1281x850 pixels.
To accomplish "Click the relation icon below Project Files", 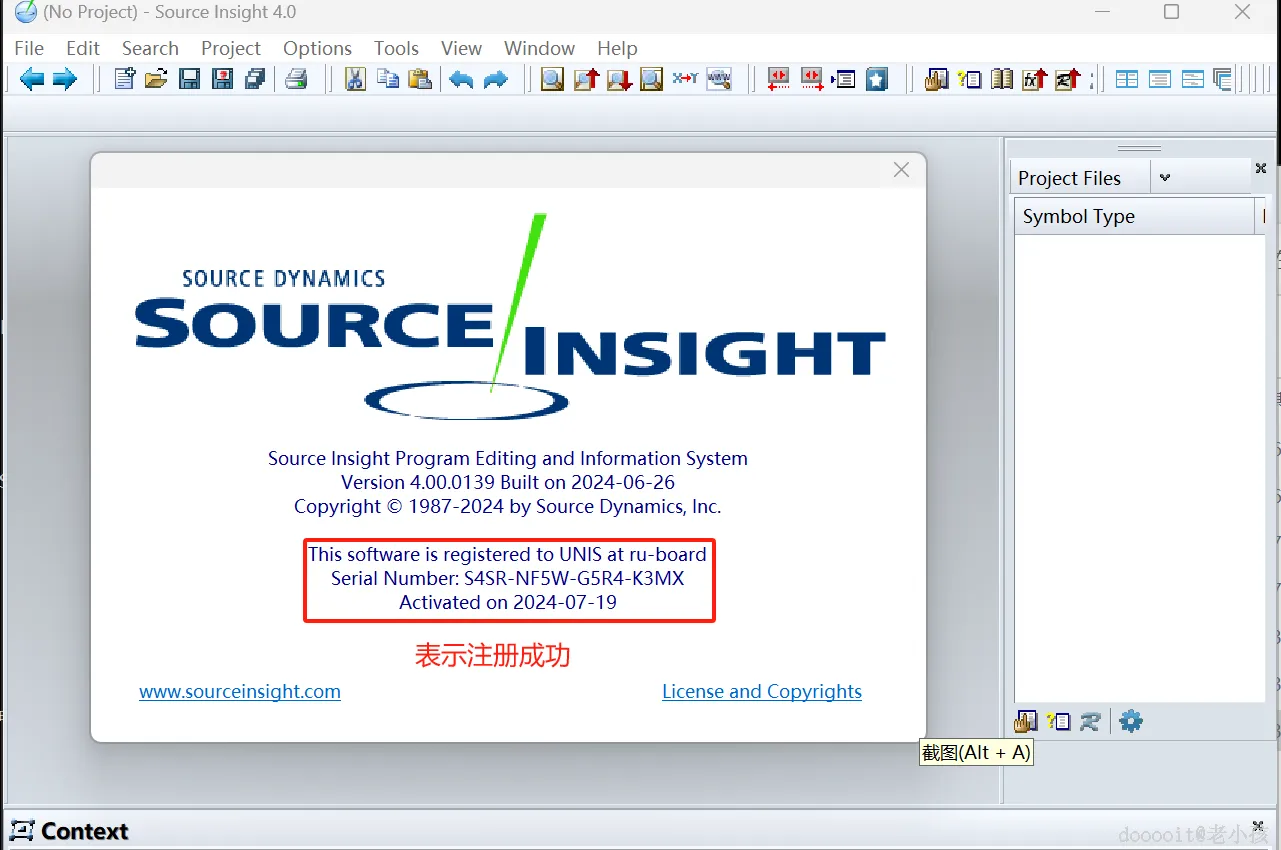I will point(1090,721).
